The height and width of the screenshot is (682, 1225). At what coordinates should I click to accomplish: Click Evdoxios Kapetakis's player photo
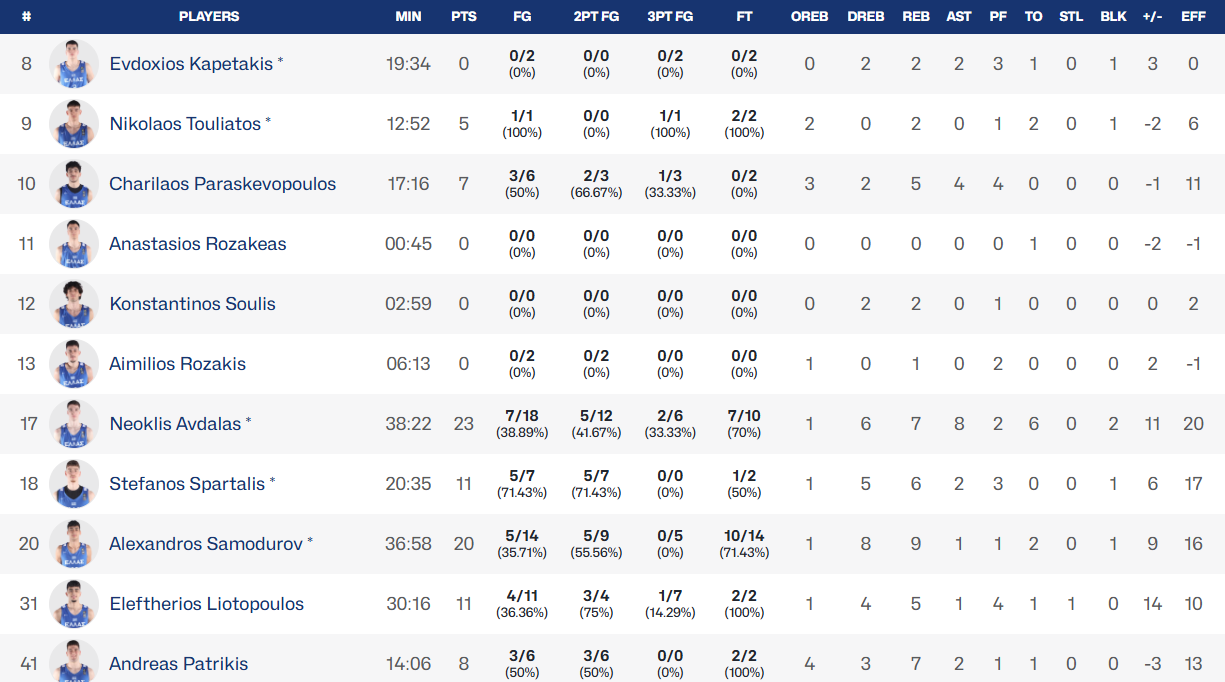tap(74, 64)
